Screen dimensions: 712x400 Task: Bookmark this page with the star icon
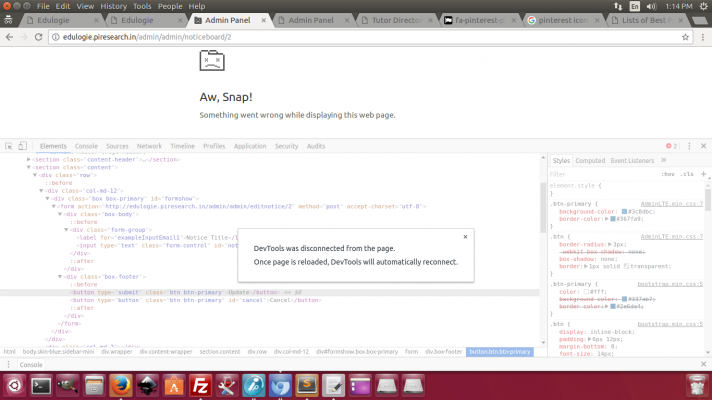pos(687,37)
